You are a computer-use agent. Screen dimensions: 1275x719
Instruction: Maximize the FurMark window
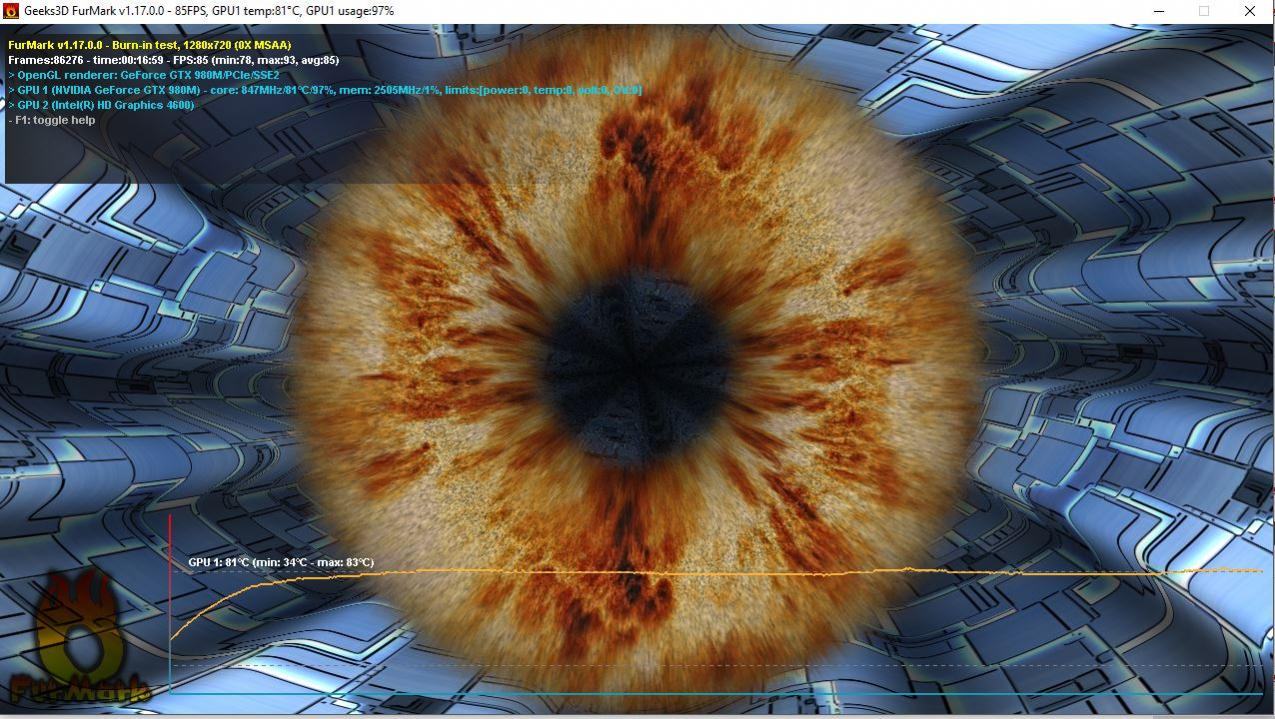(x=1204, y=11)
